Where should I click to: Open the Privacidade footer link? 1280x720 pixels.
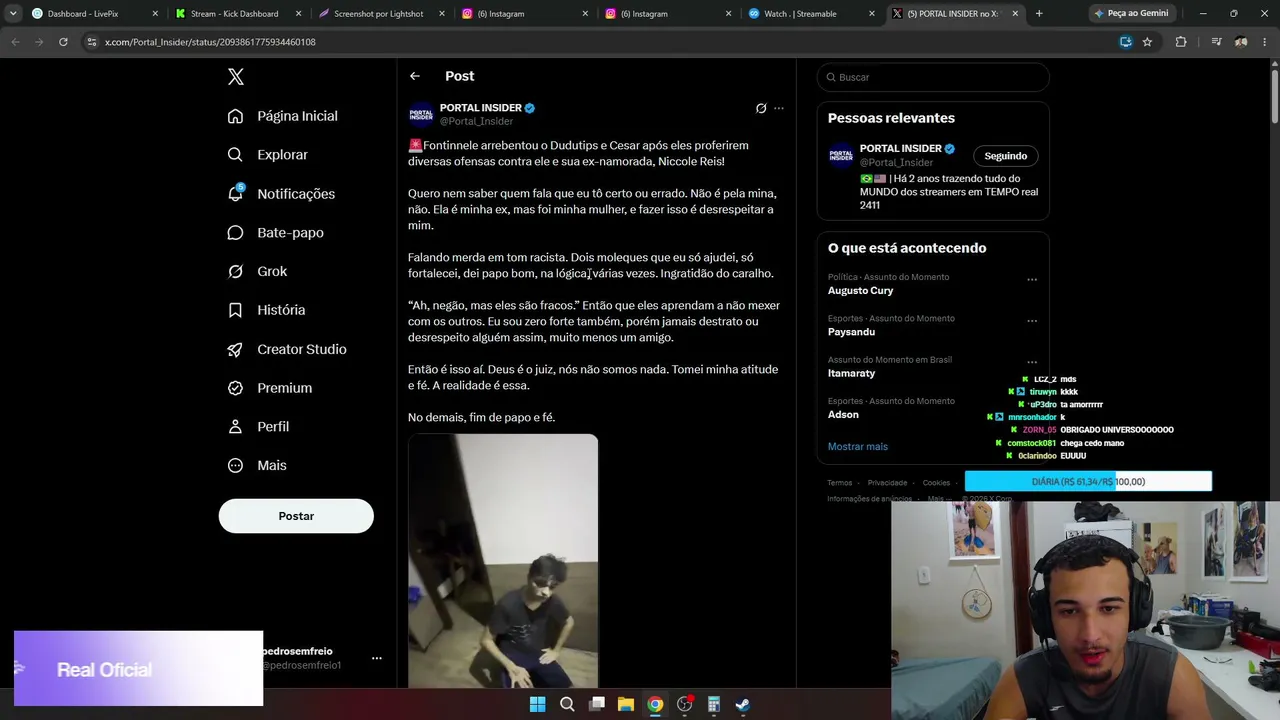pos(887,483)
